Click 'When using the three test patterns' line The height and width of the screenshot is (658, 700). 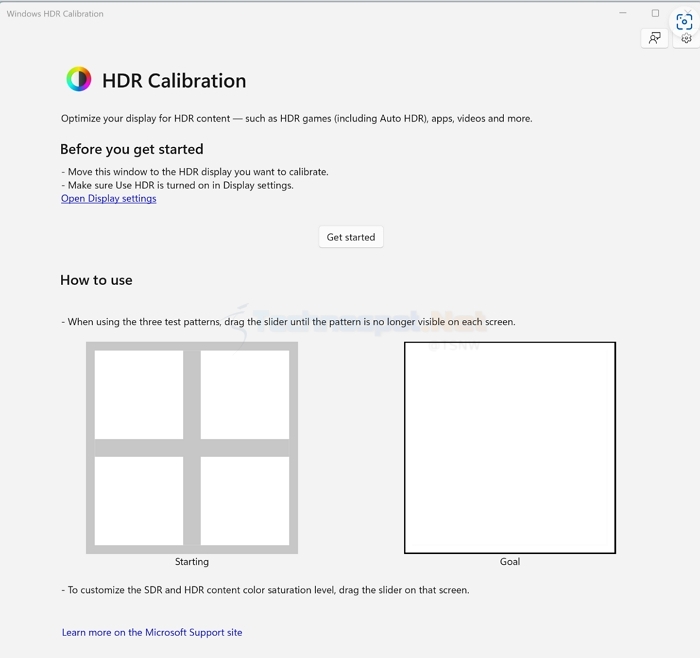pyautogui.click(x=288, y=322)
